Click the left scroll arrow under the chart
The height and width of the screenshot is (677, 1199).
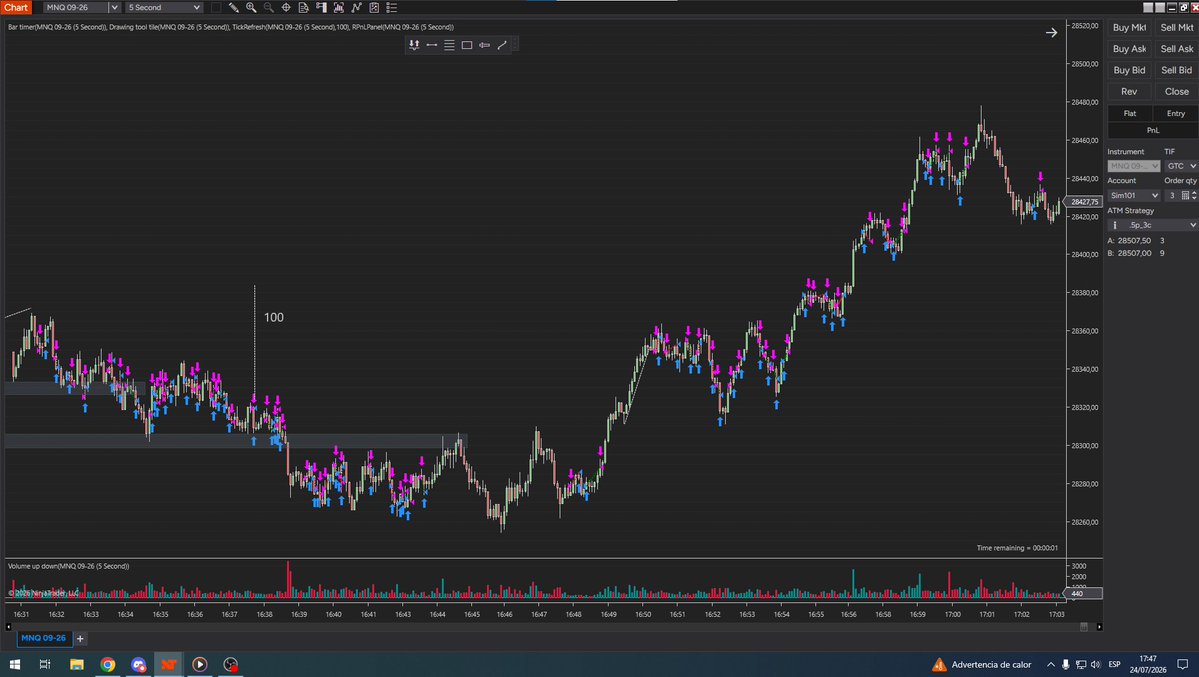(x=8, y=627)
